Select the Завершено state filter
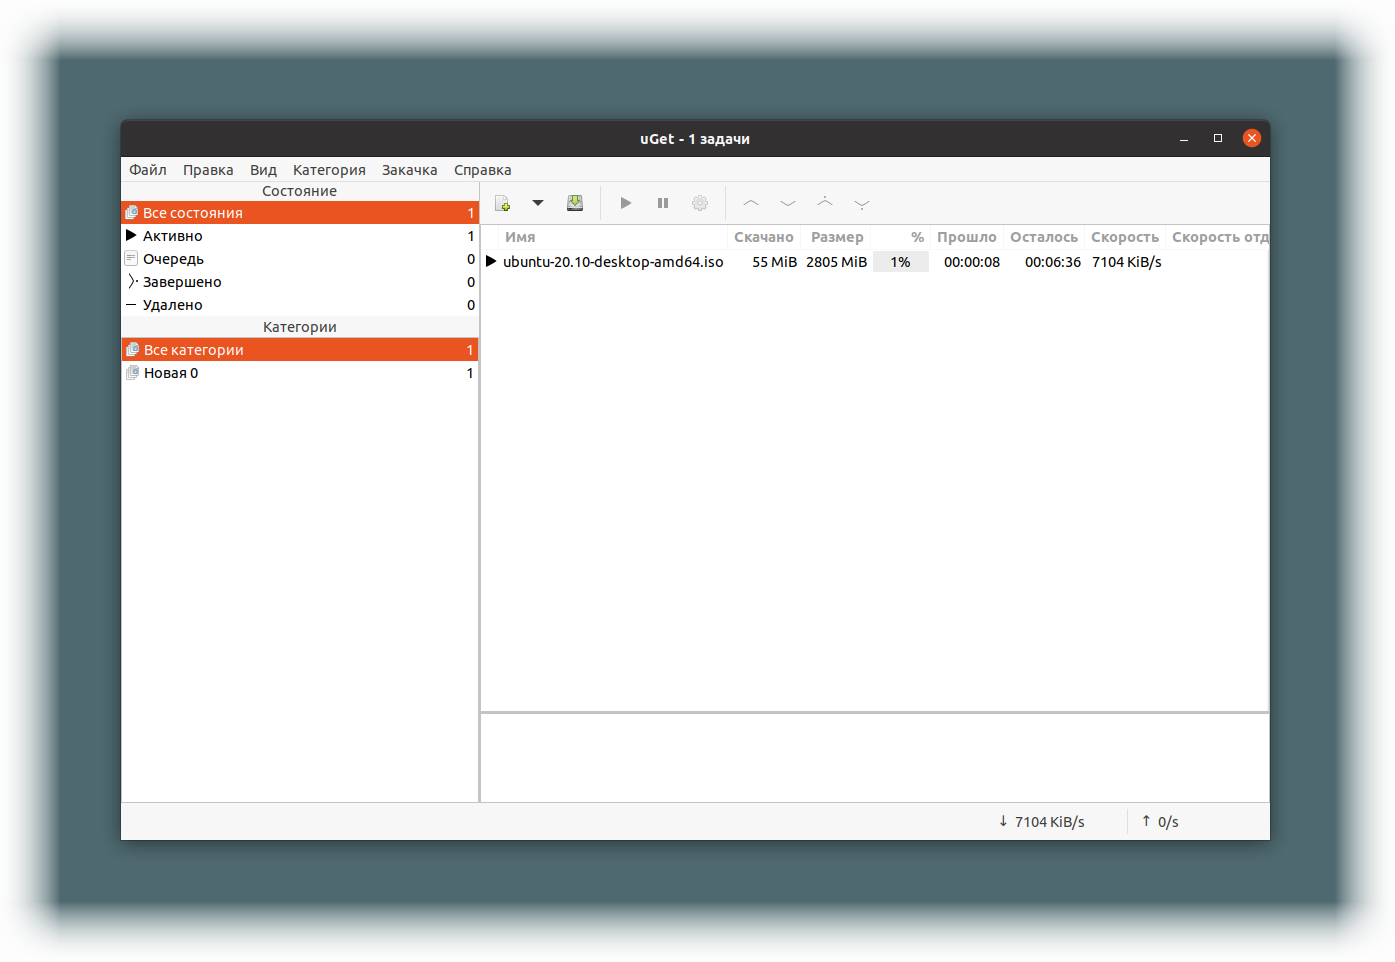Viewport: 1395px width, 962px height. pos(300,282)
